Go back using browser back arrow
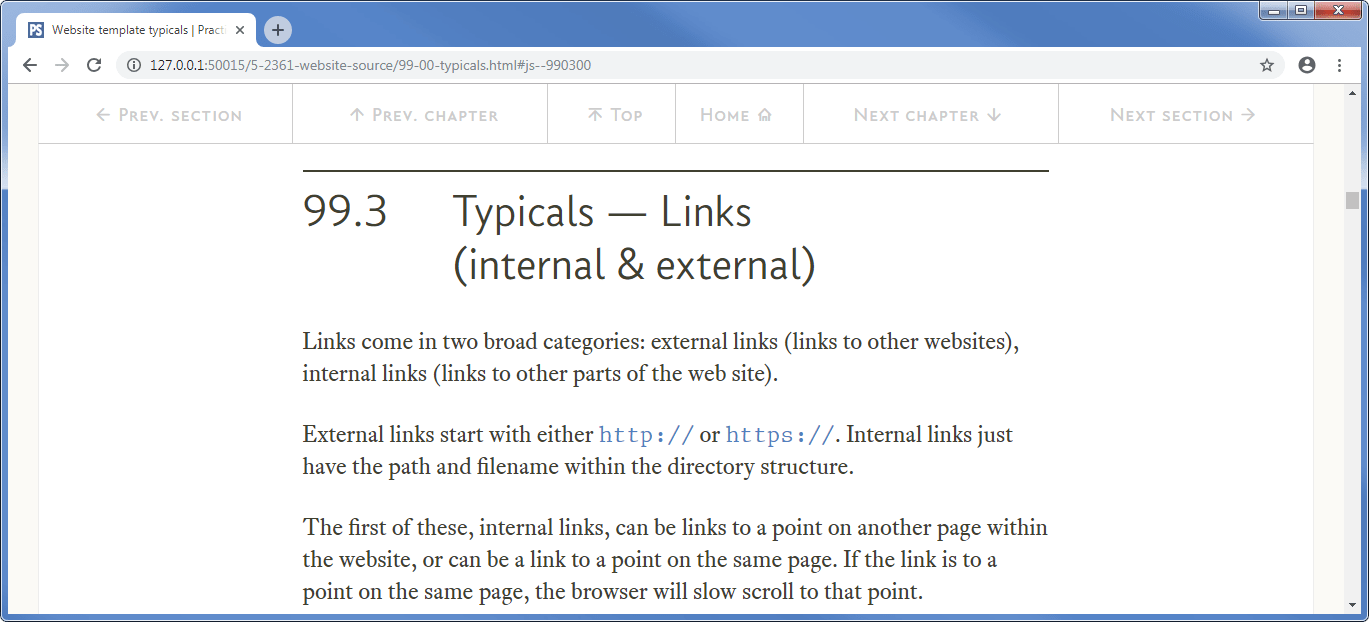This screenshot has width=1369, height=622. point(30,65)
